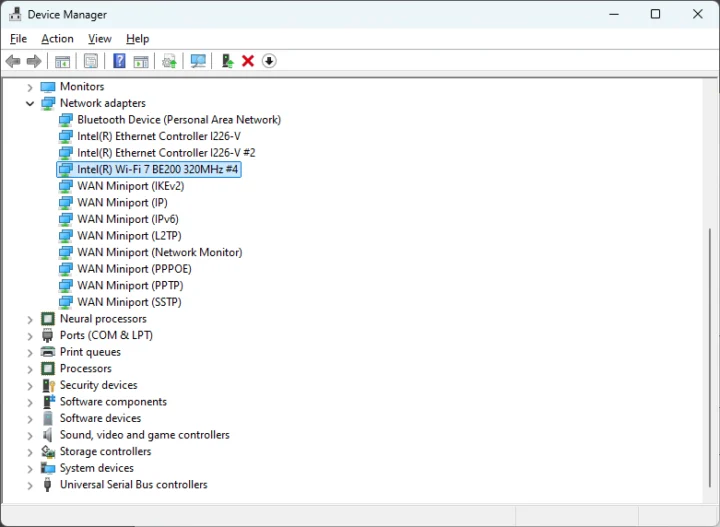Image resolution: width=720 pixels, height=527 pixels.
Task: Click the Monitors category icon
Action: [x=48, y=87]
